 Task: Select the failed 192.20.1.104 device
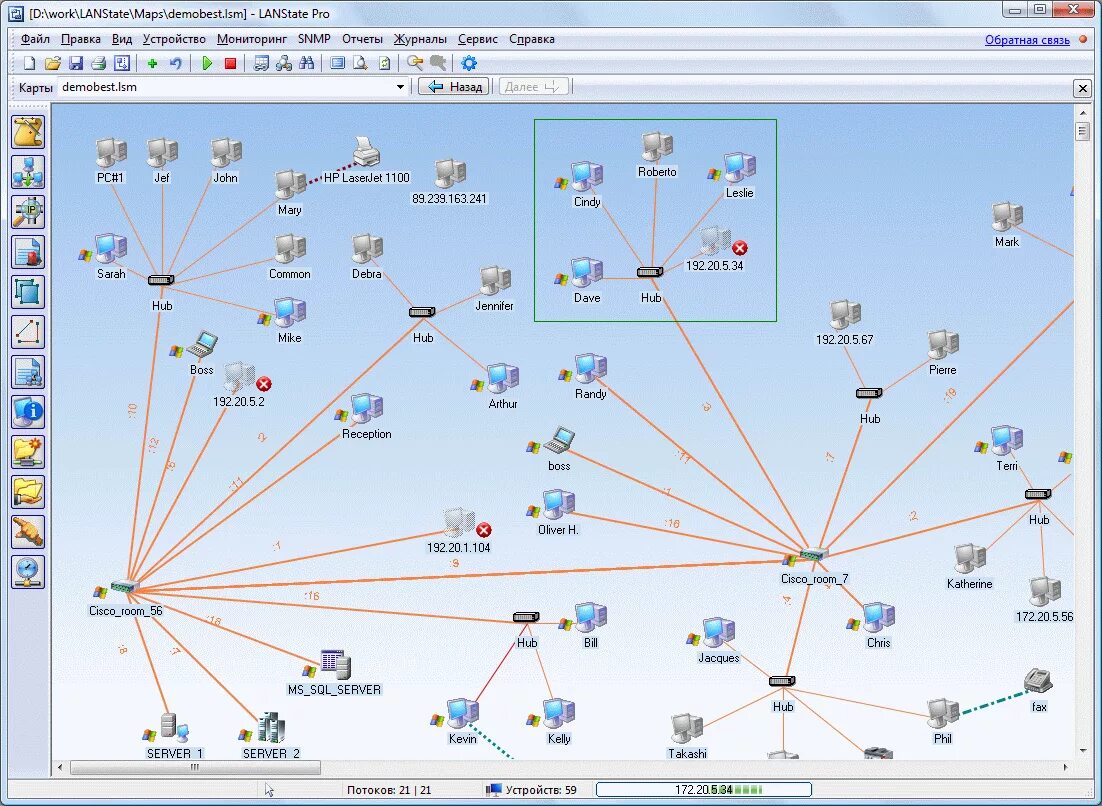point(459,524)
